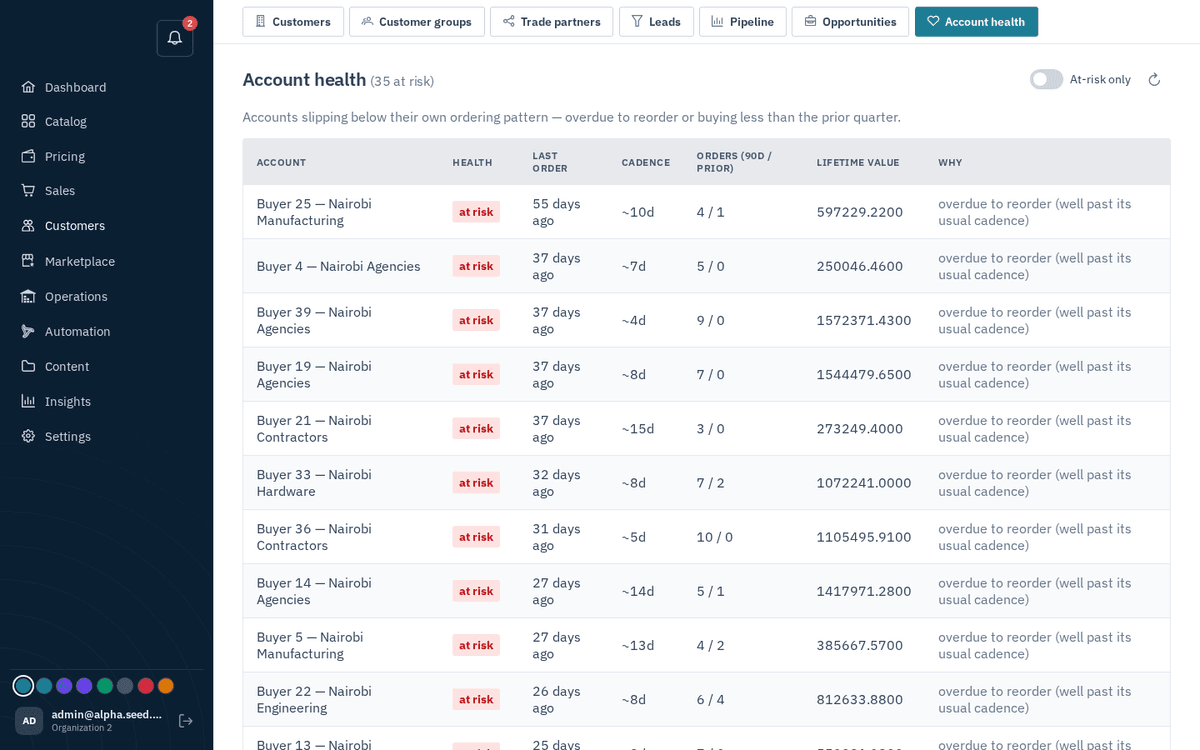1200x750 pixels.
Task: Choose the red theme color swatch
Action: [x=146, y=686]
